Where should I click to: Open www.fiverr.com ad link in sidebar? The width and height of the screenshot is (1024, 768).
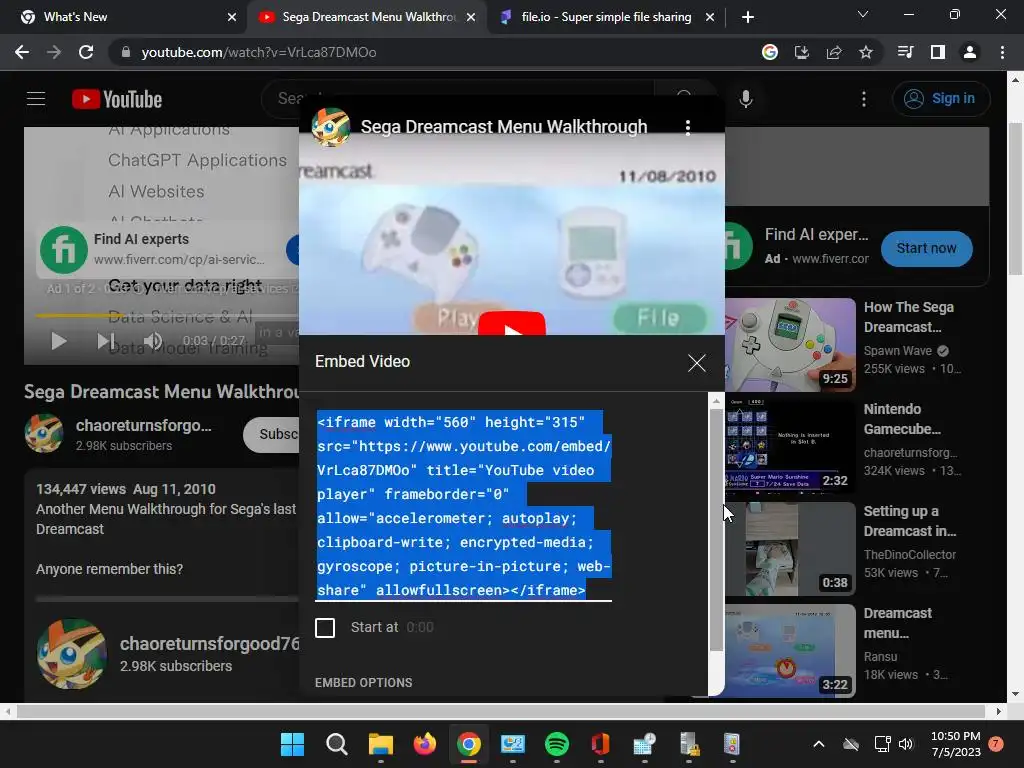click(x=830, y=259)
